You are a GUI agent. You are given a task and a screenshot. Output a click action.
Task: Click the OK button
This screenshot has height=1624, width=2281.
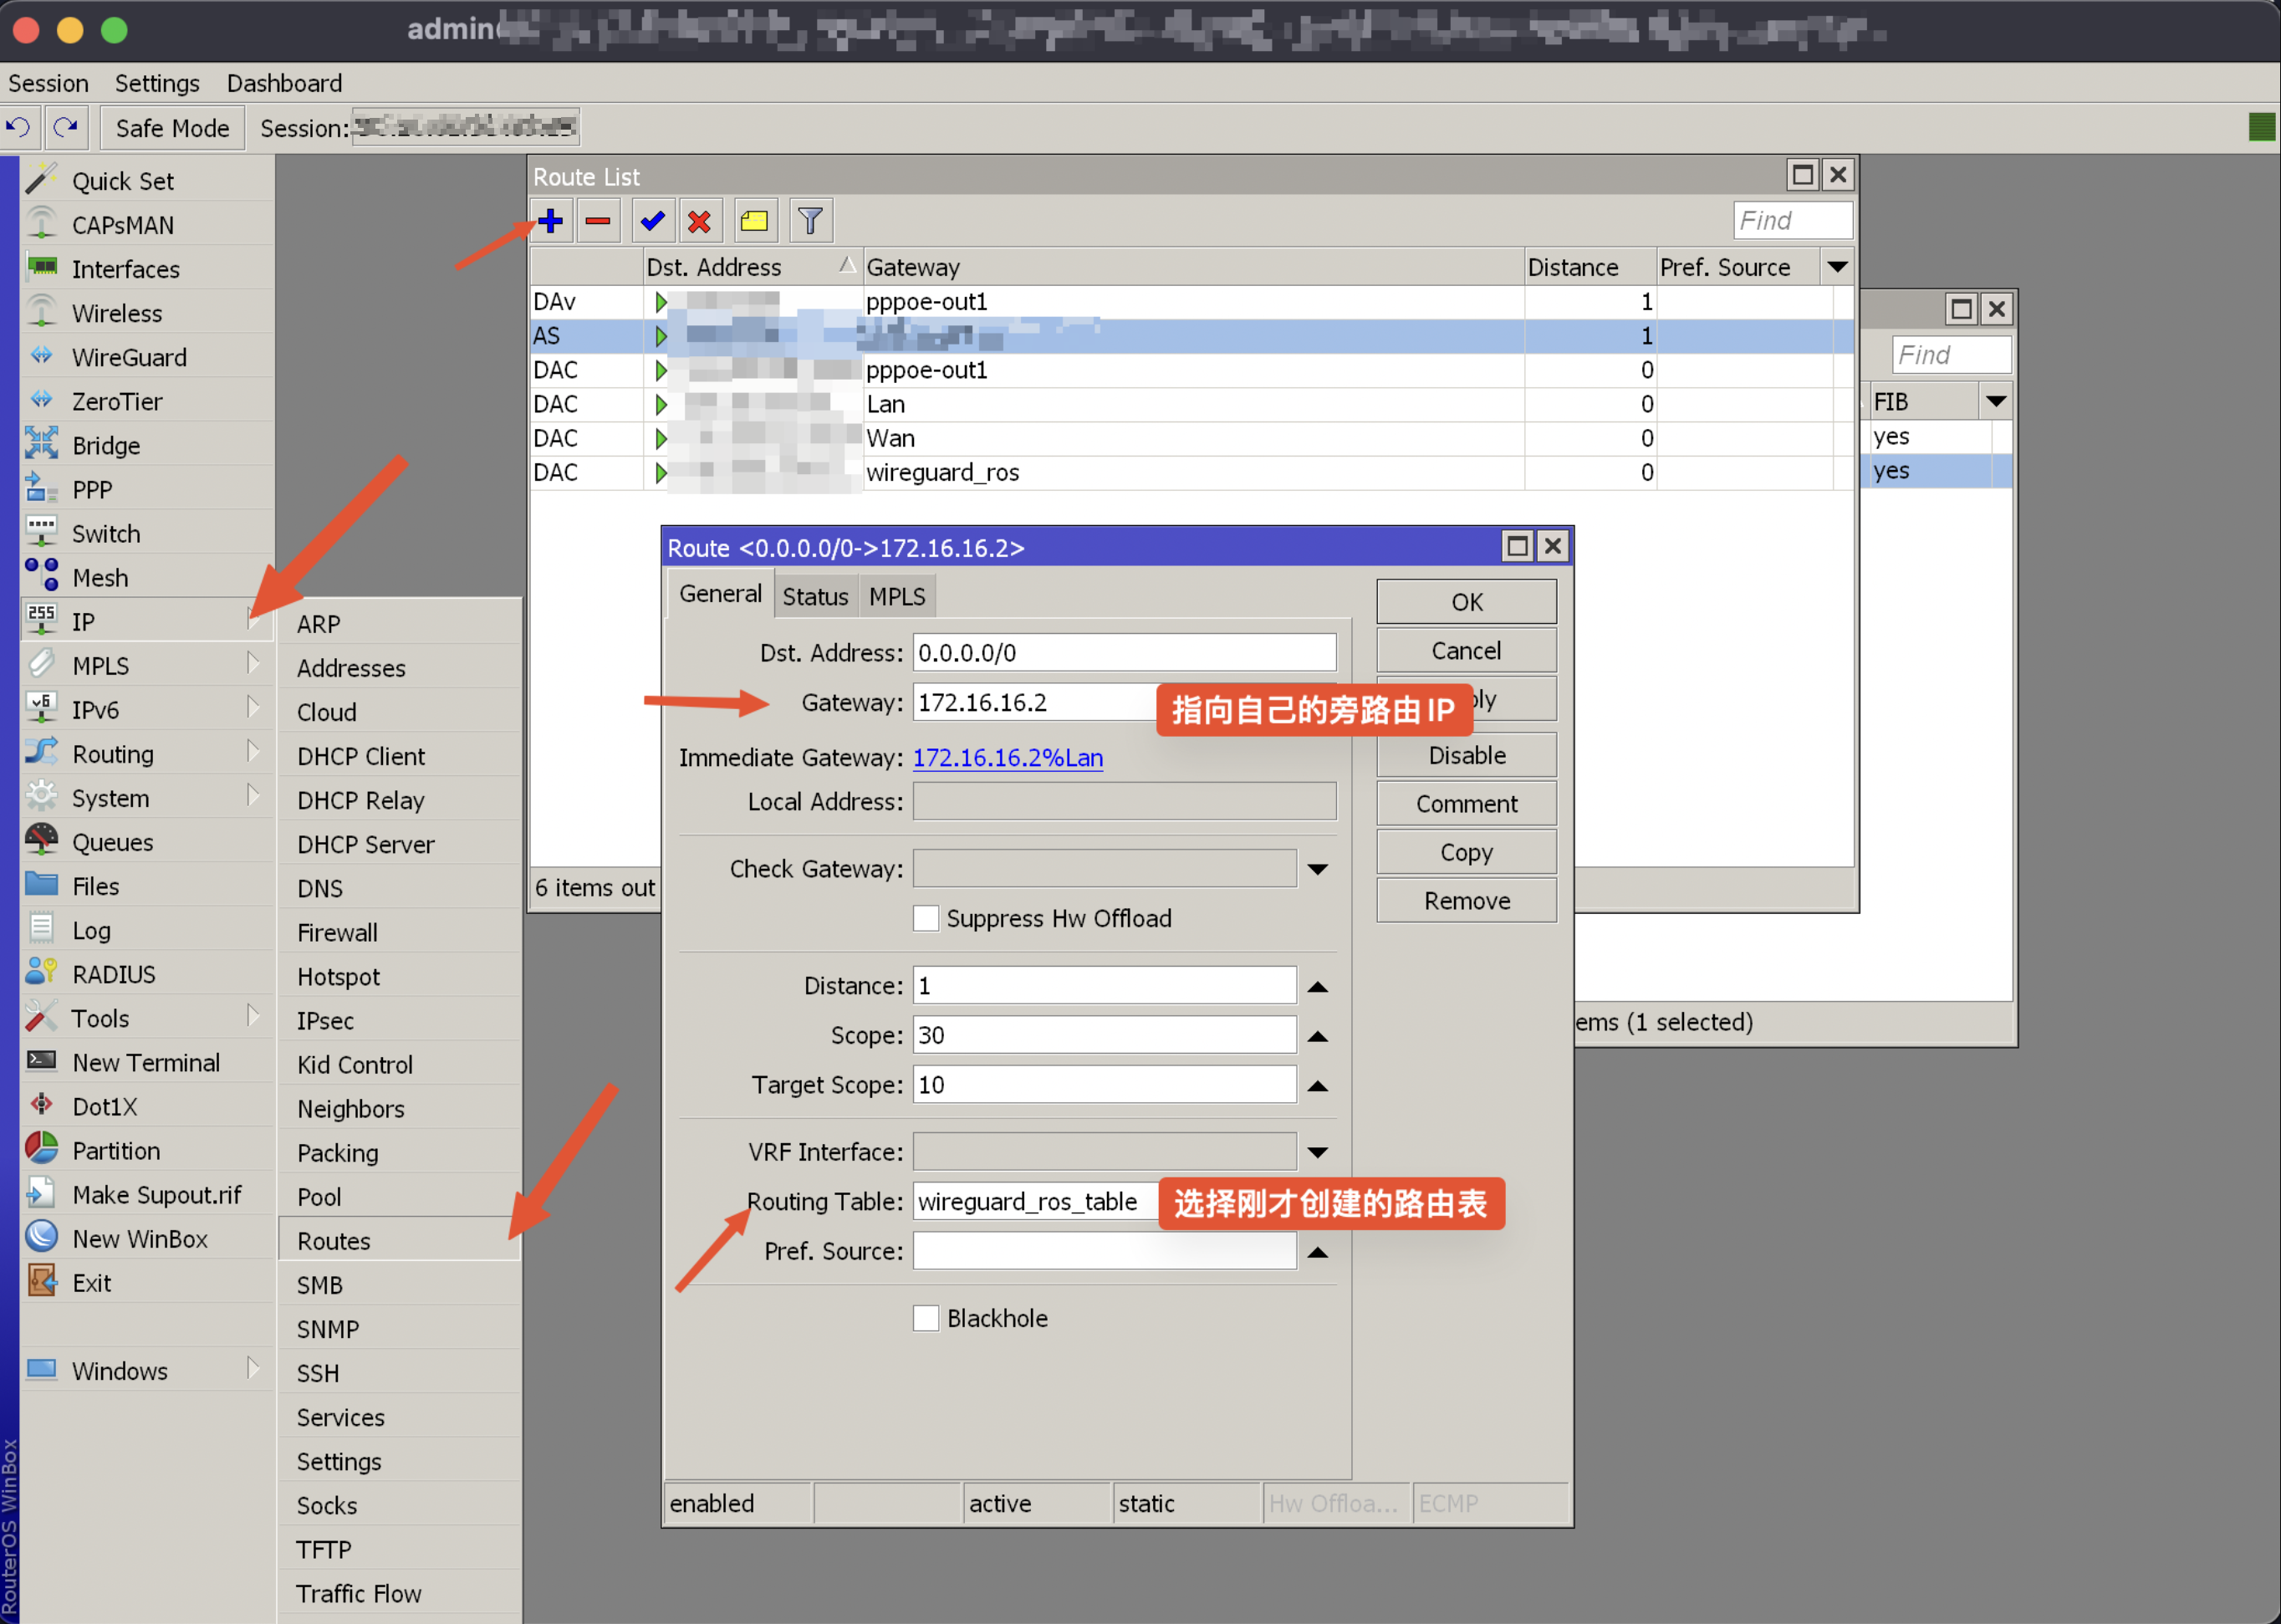click(x=1465, y=602)
